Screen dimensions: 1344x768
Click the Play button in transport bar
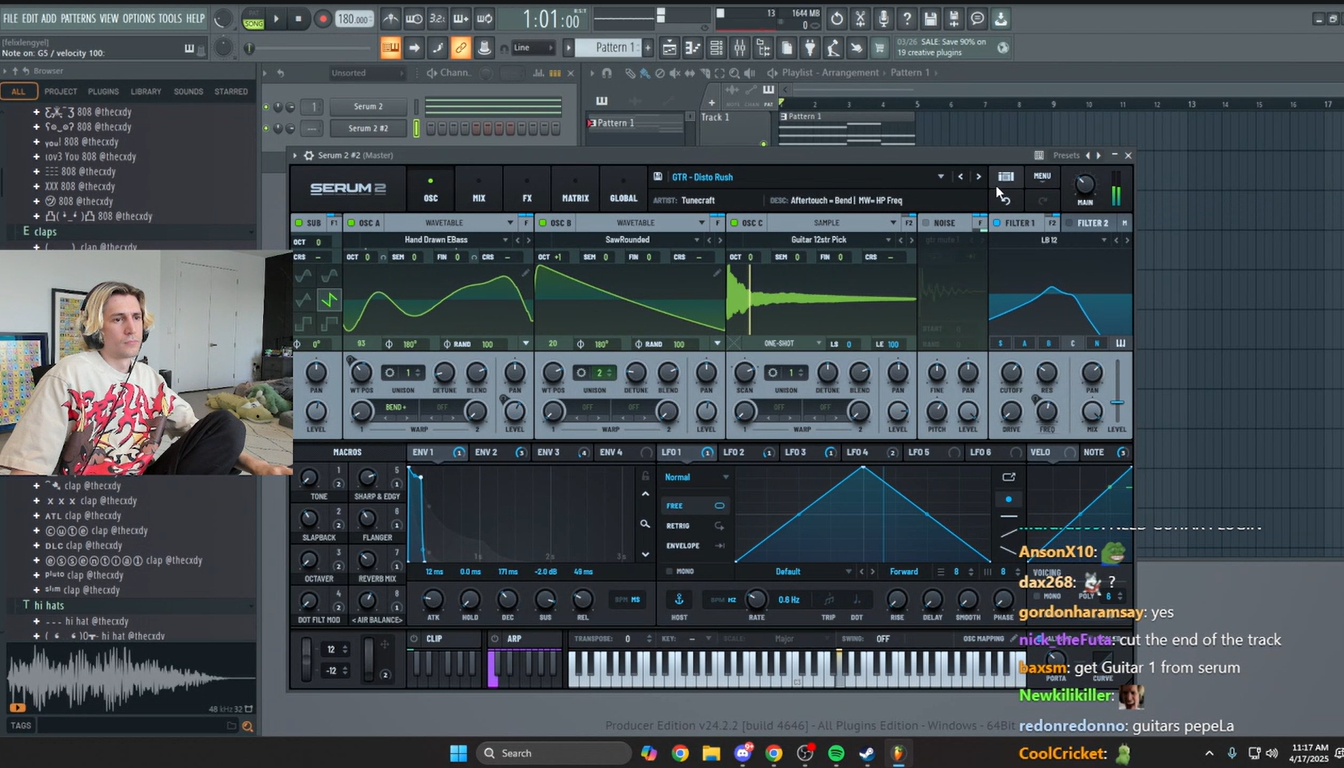(x=276, y=18)
